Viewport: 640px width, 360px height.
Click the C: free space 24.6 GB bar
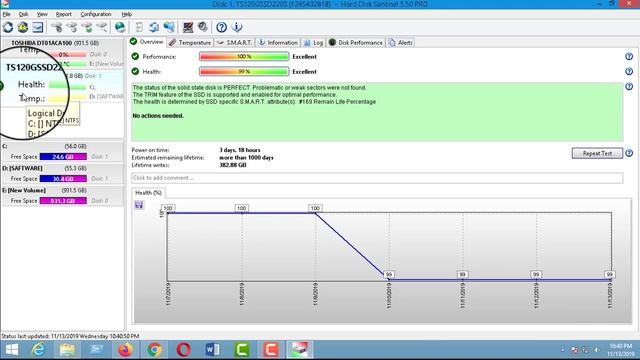click(x=63, y=156)
